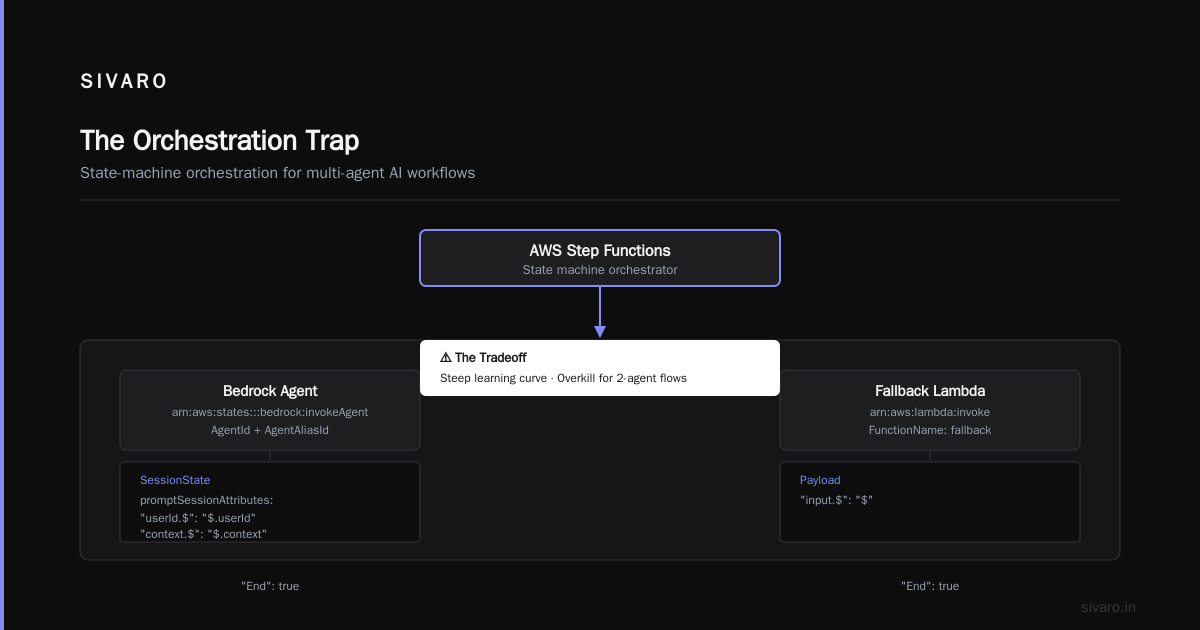Click '"End": true' under Bedrock Agent
The height and width of the screenshot is (630, 1200).
point(270,586)
